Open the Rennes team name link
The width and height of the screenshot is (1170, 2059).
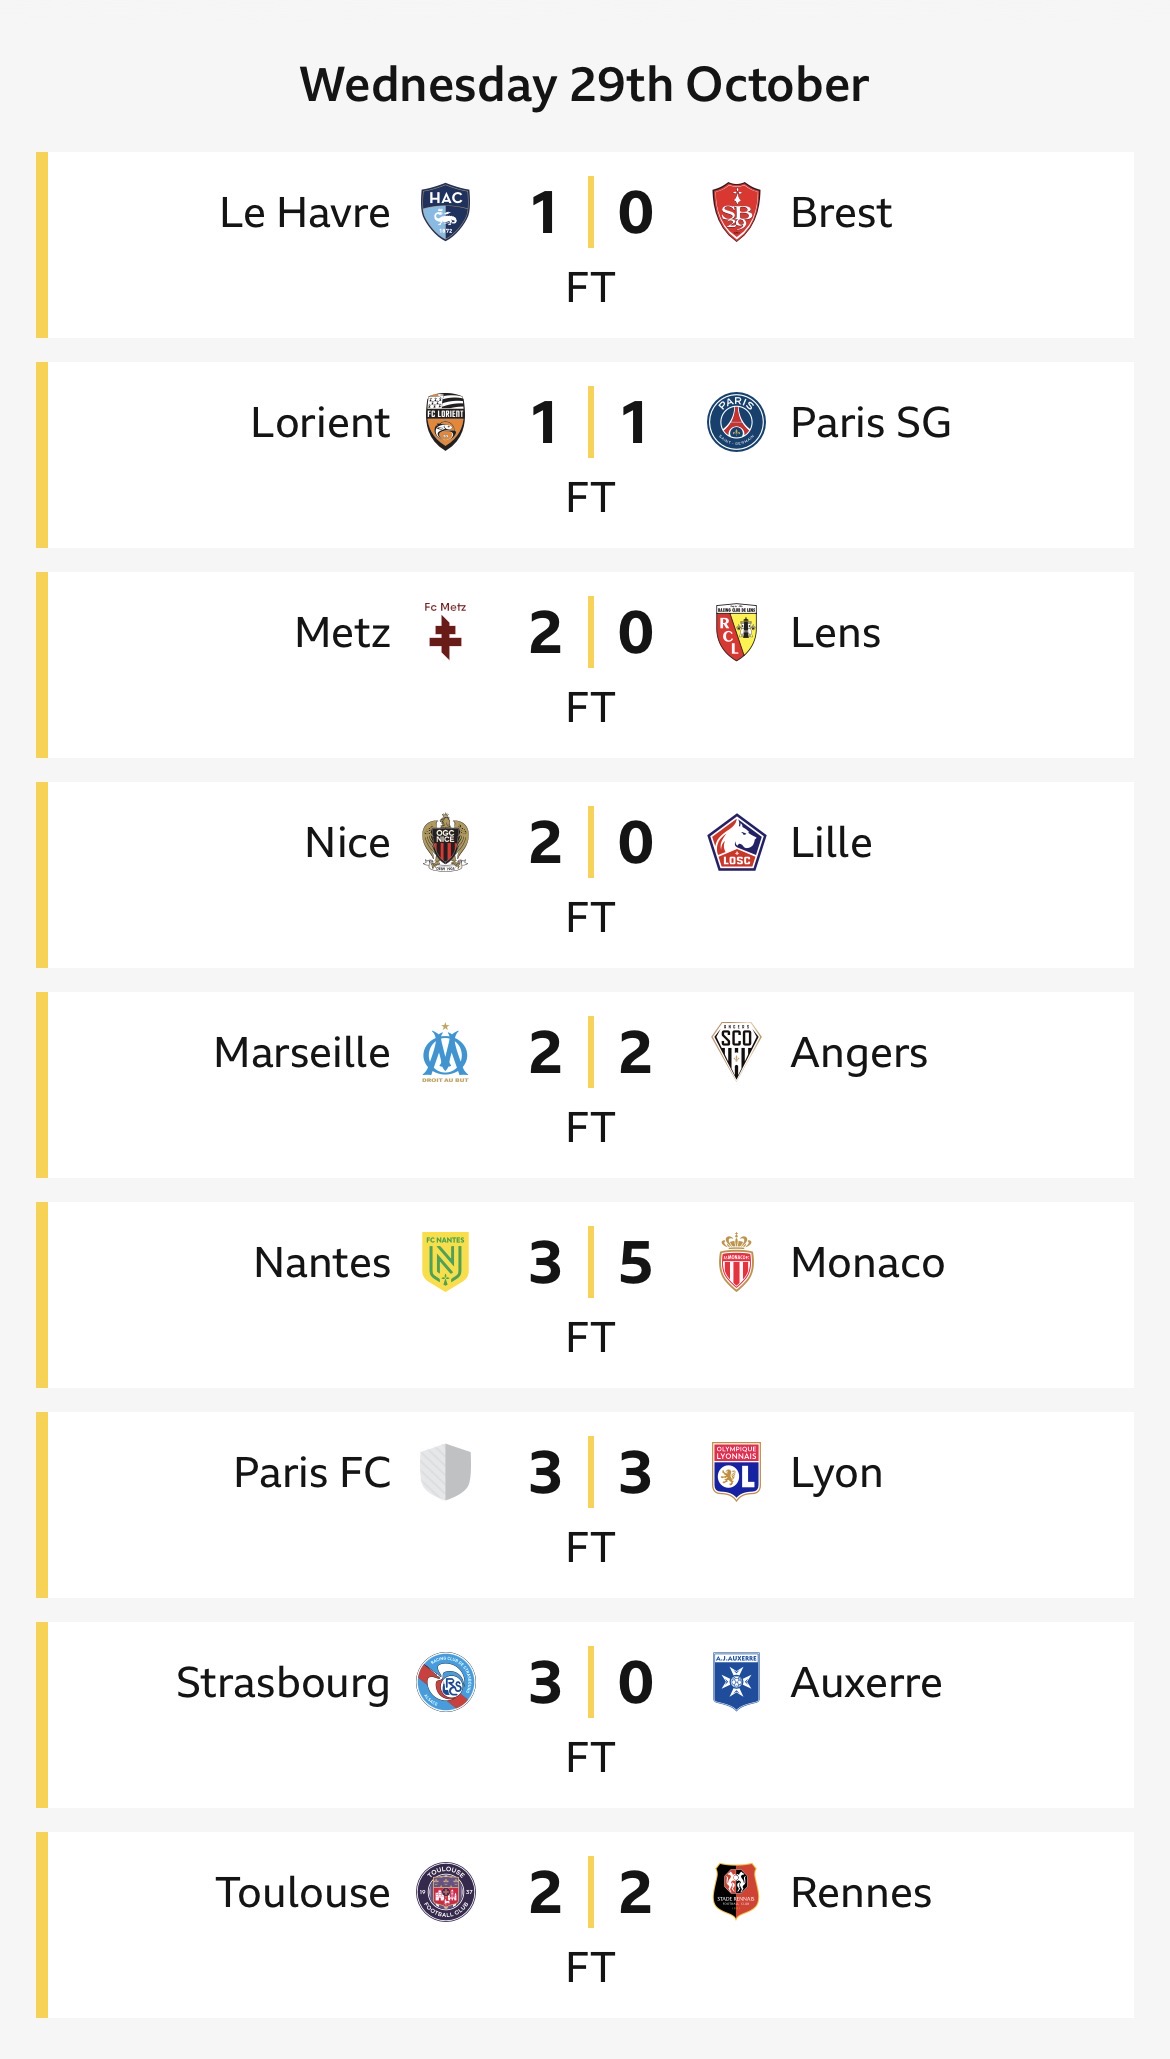click(x=861, y=1892)
